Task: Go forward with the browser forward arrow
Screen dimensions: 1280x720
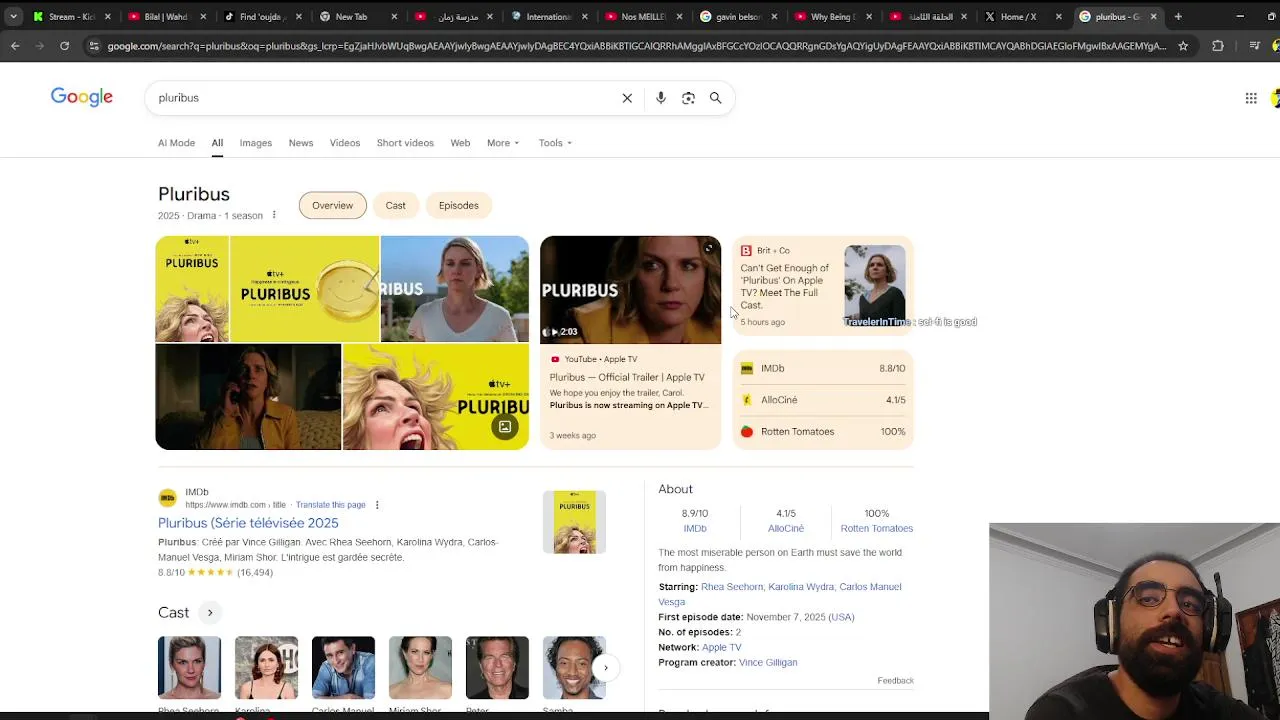Action: coord(40,46)
